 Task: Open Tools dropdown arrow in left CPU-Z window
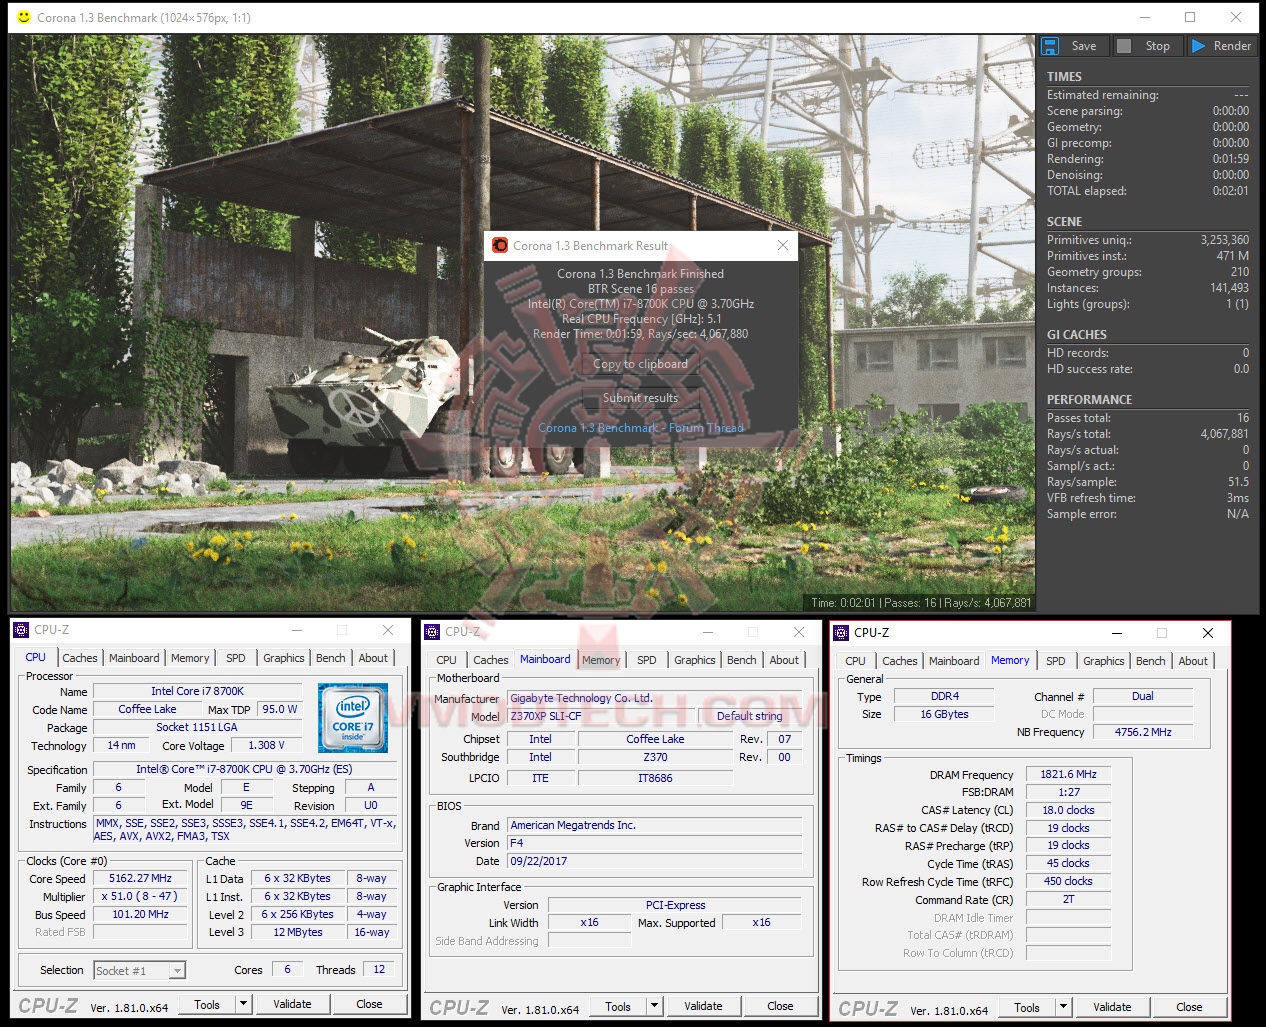(244, 1004)
